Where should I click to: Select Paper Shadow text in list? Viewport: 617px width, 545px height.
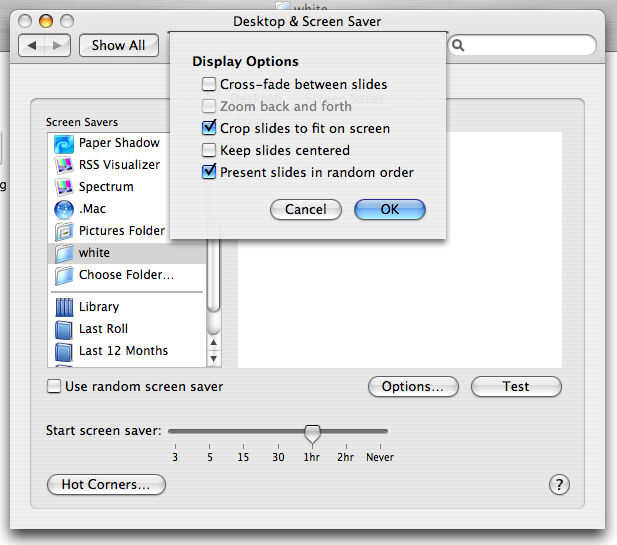[119, 142]
